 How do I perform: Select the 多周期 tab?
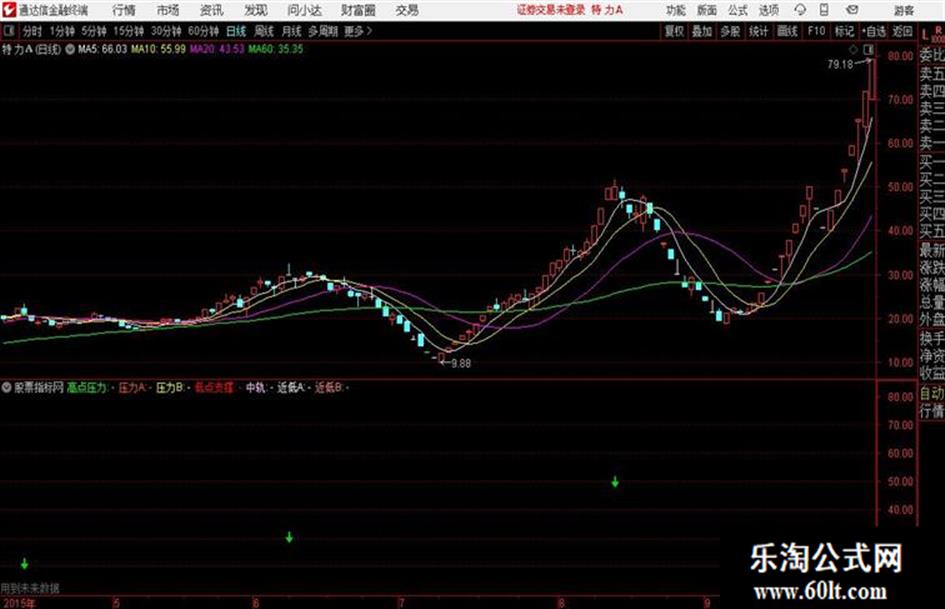point(323,31)
